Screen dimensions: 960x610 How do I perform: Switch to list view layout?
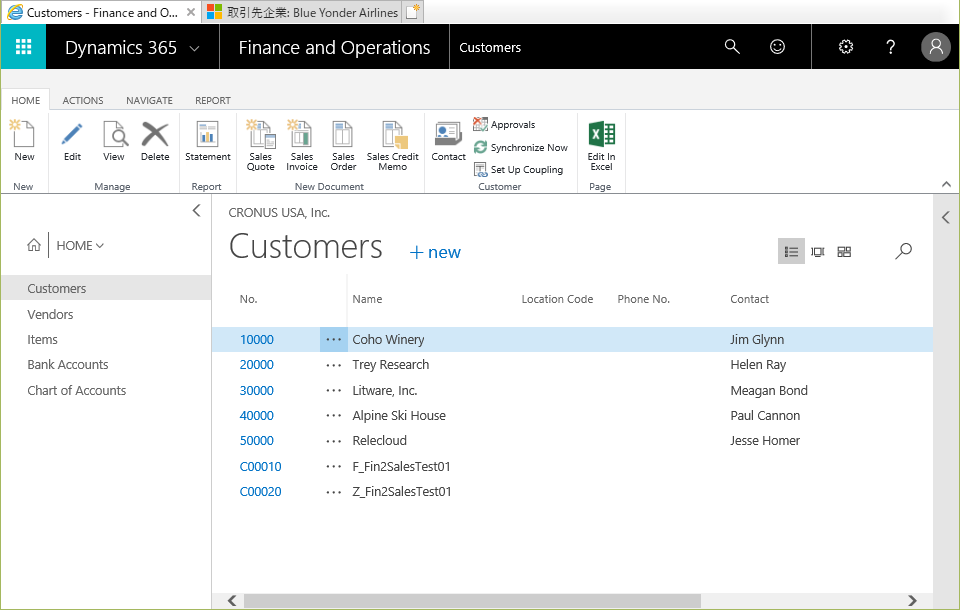[791, 252]
